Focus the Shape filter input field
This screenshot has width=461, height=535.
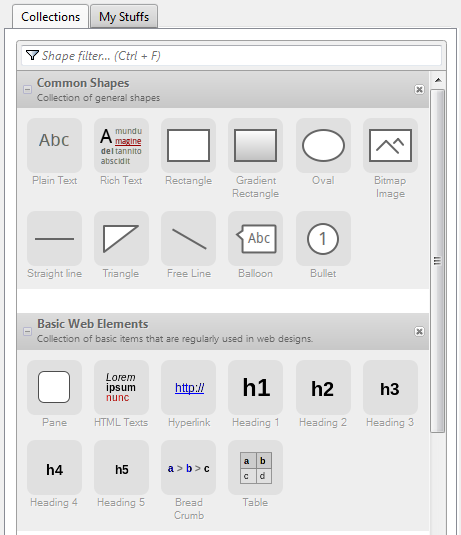point(231,56)
